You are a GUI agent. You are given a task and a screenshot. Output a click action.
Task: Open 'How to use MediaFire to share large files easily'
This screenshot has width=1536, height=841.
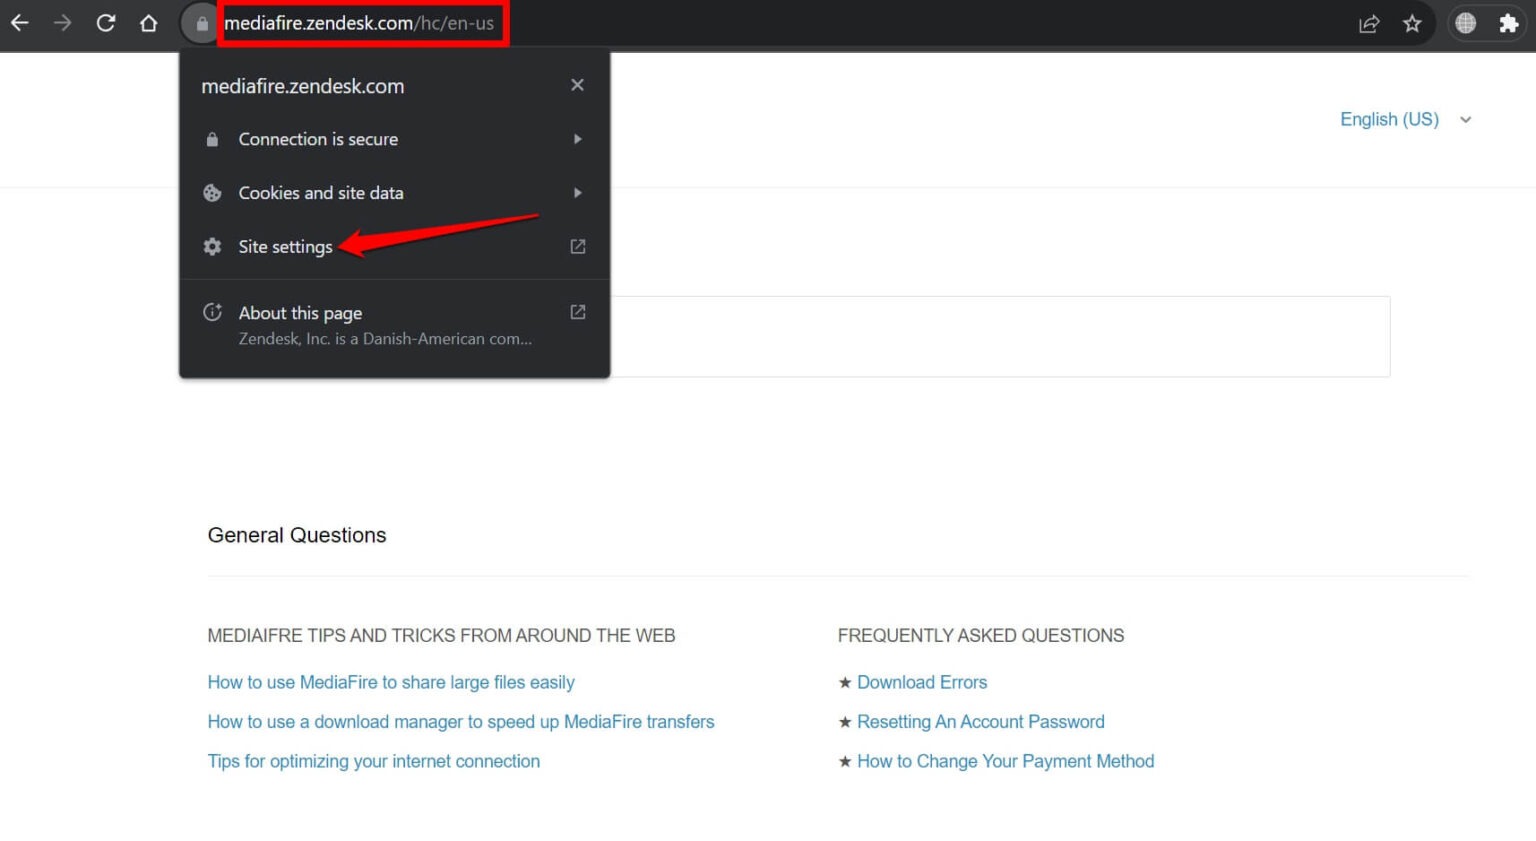pyautogui.click(x=390, y=682)
